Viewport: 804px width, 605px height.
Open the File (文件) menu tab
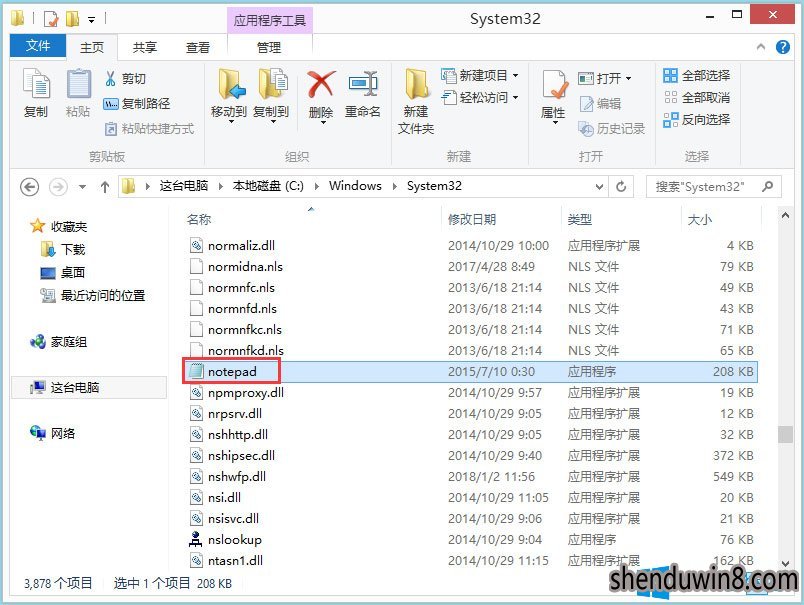[x=38, y=46]
